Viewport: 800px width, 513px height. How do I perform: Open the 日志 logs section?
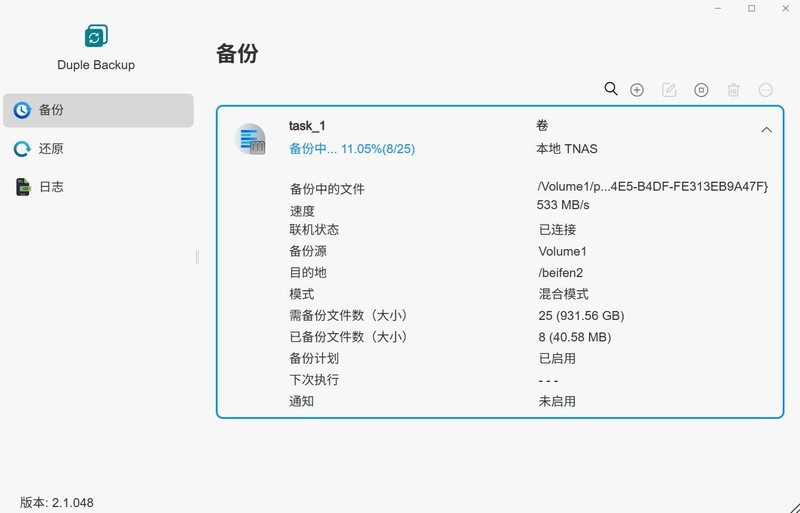[98, 187]
